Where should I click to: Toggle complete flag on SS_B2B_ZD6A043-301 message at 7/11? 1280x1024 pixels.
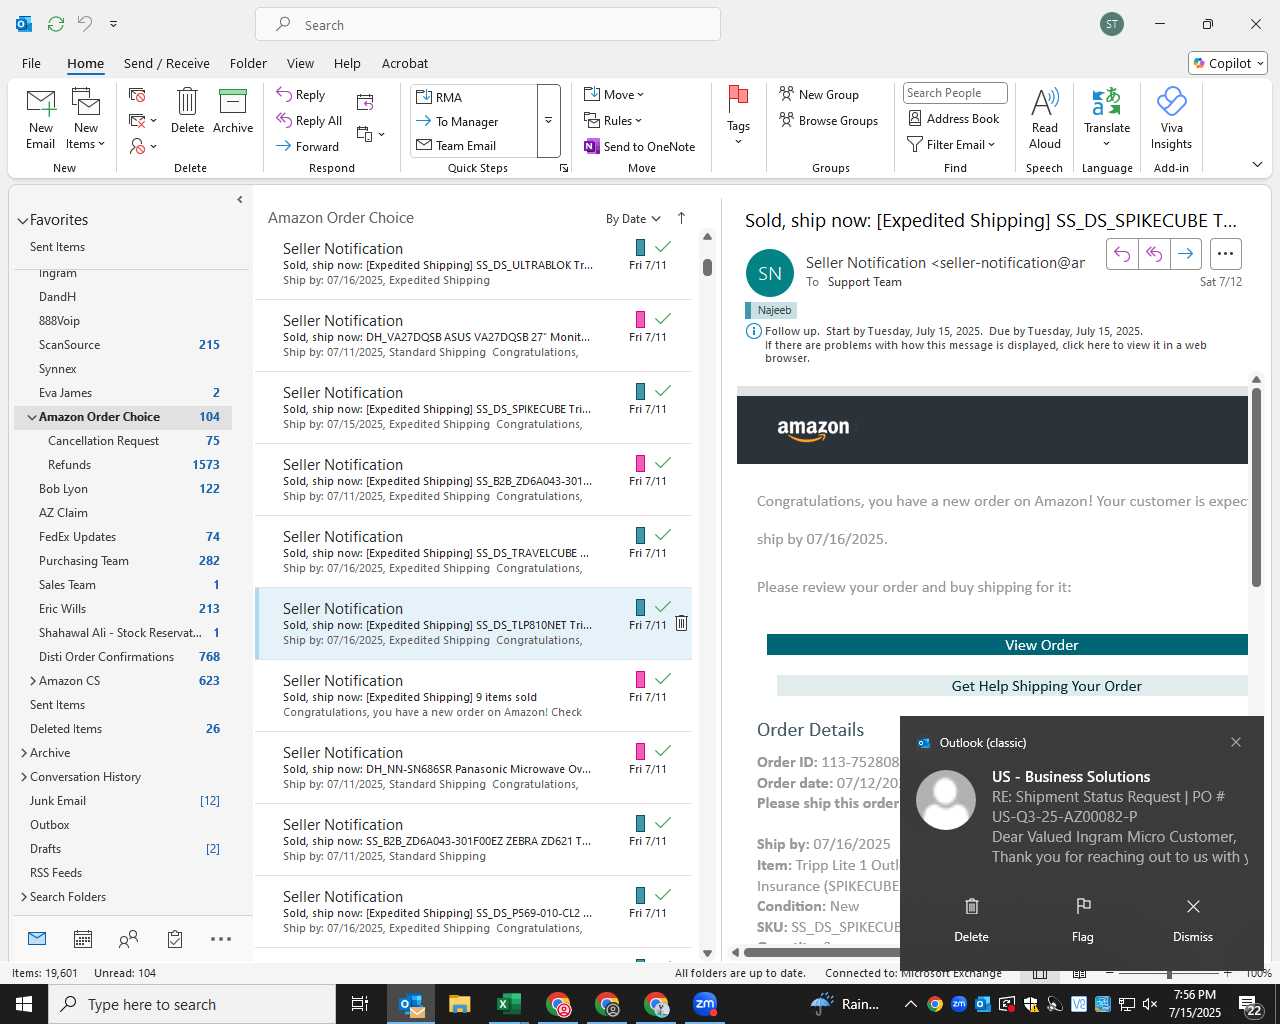tap(663, 462)
